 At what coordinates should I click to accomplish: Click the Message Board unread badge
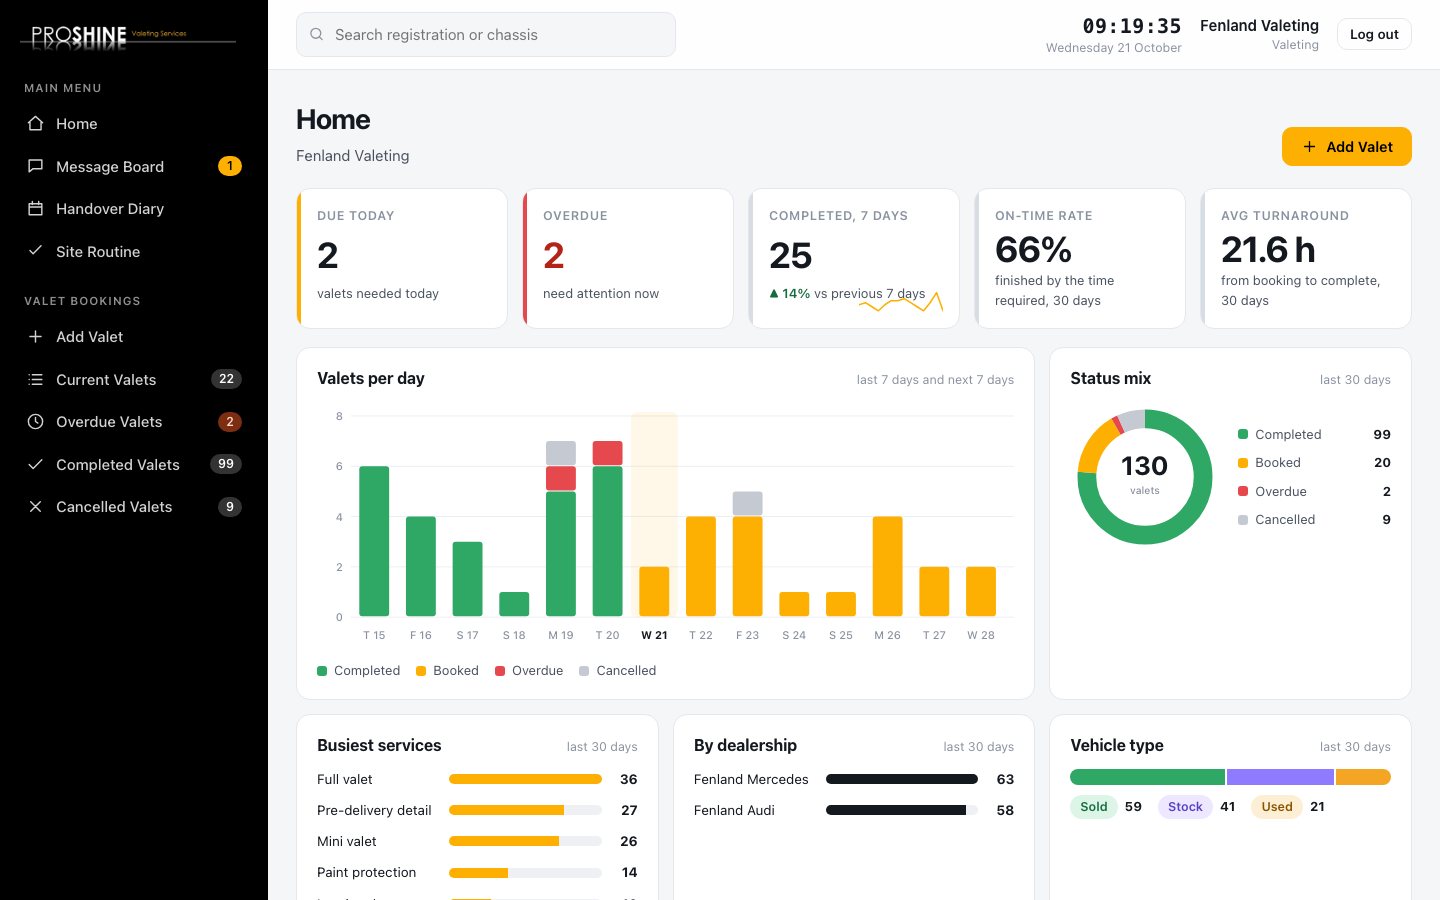(x=230, y=166)
